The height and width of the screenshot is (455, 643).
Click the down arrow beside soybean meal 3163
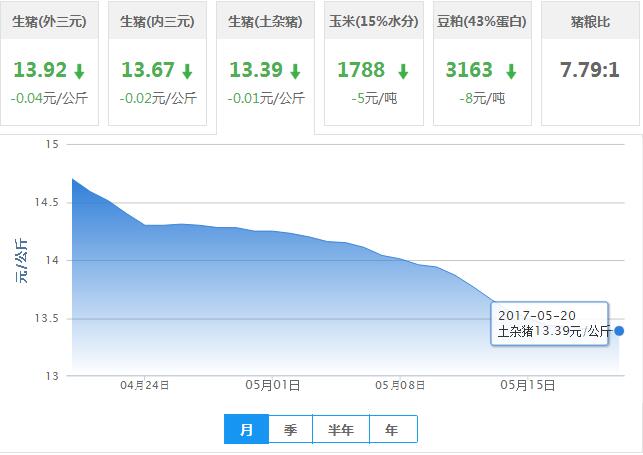[x=511, y=72]
